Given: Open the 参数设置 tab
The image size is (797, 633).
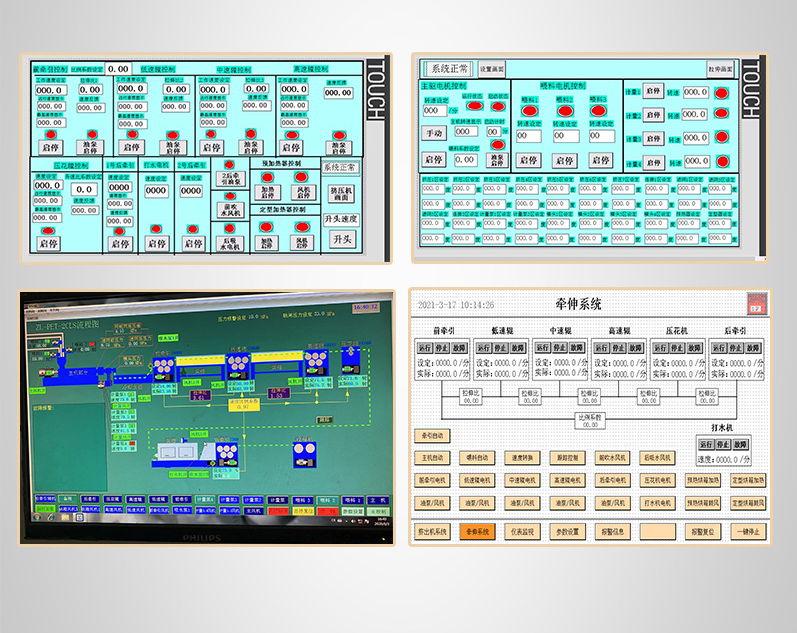Looking at the screenshot, I should (567, 531).
